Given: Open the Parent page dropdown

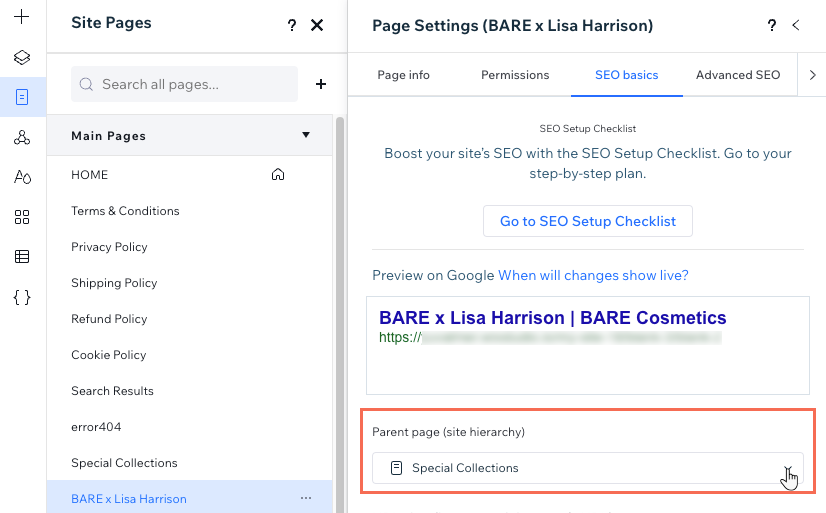Looking at the screenshot, I should pyautogui.click(x=588, y=468).
